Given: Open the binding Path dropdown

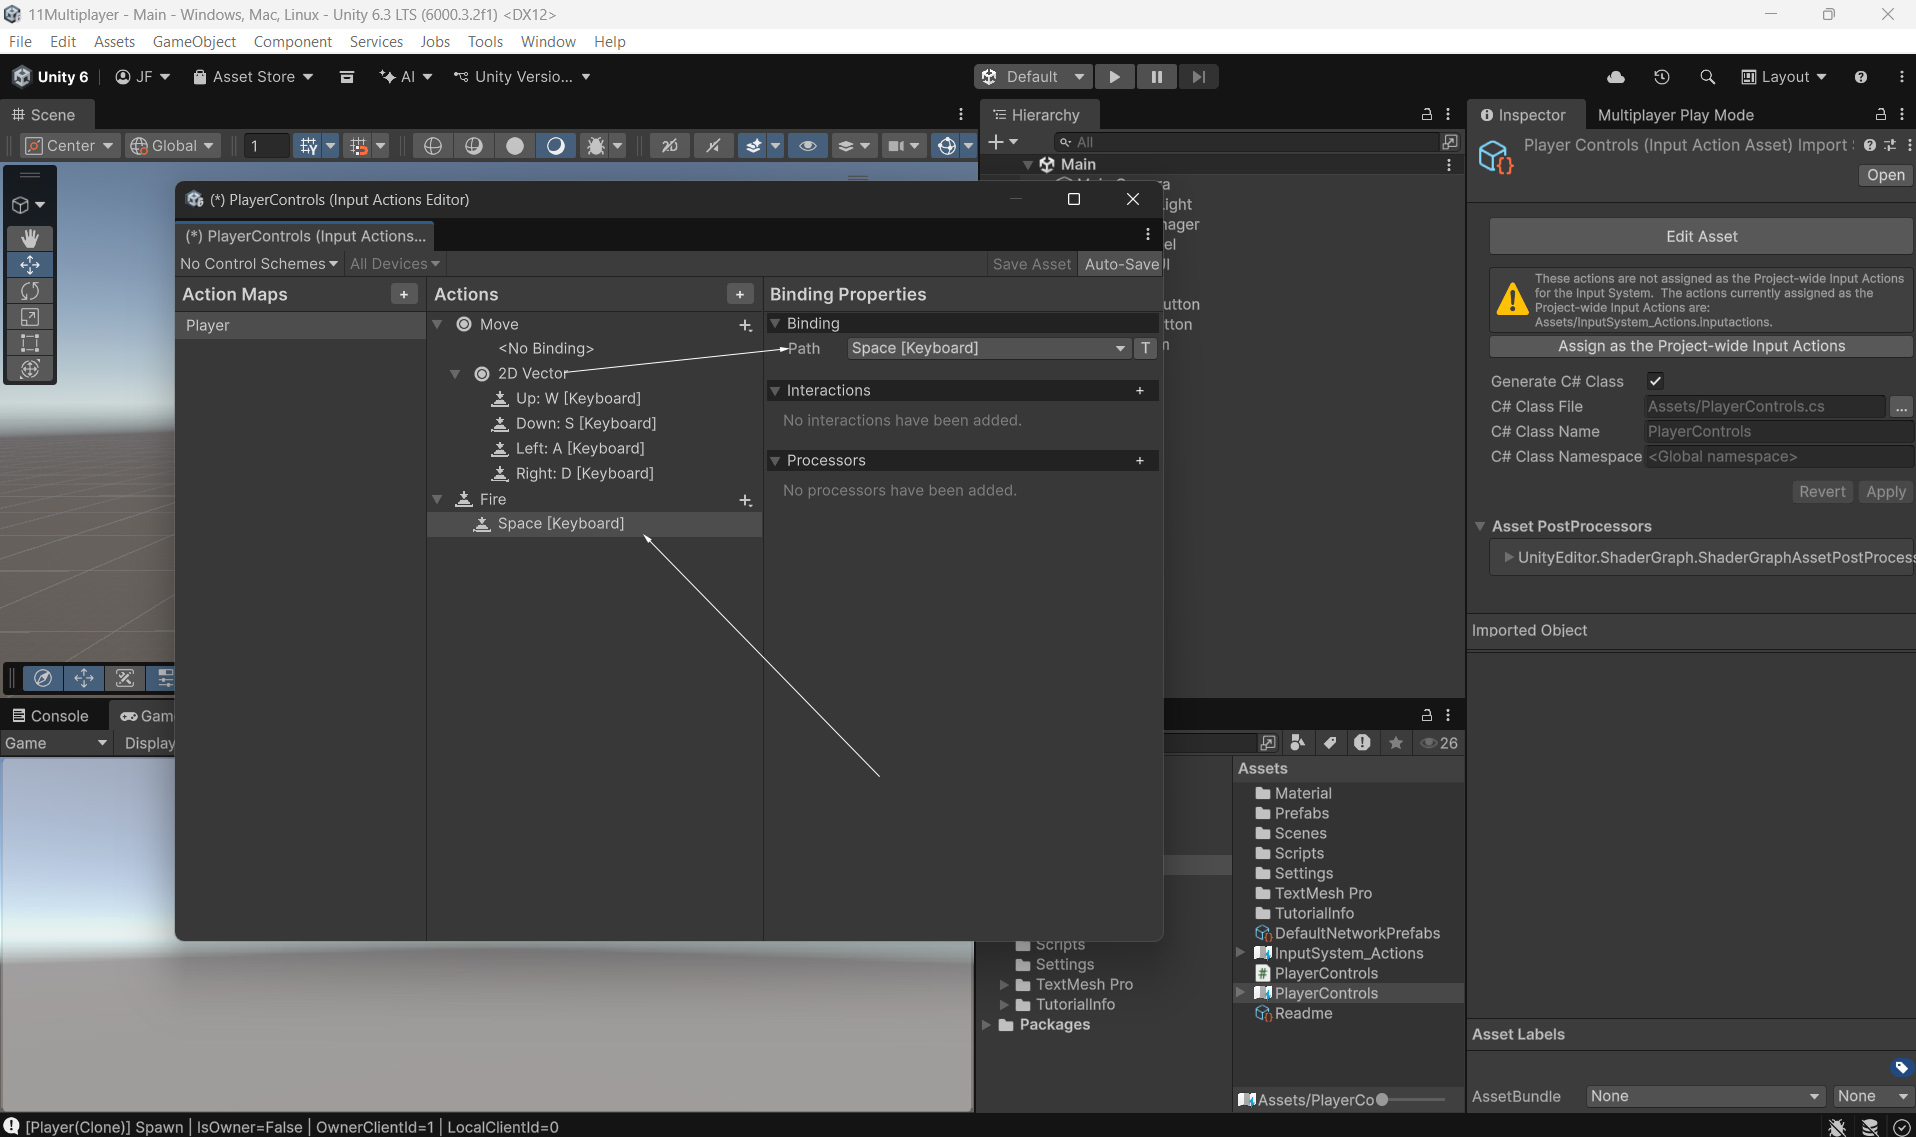Looking at the screenshot, I should 987,348.
